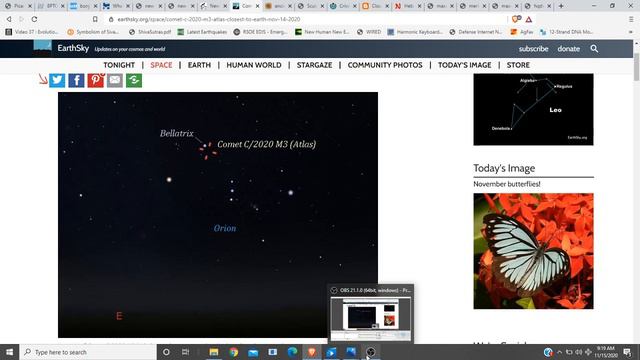Screen dimensions: 640x360
Task: Open the butterfly Today's Image photo
Action: point(533,251)
